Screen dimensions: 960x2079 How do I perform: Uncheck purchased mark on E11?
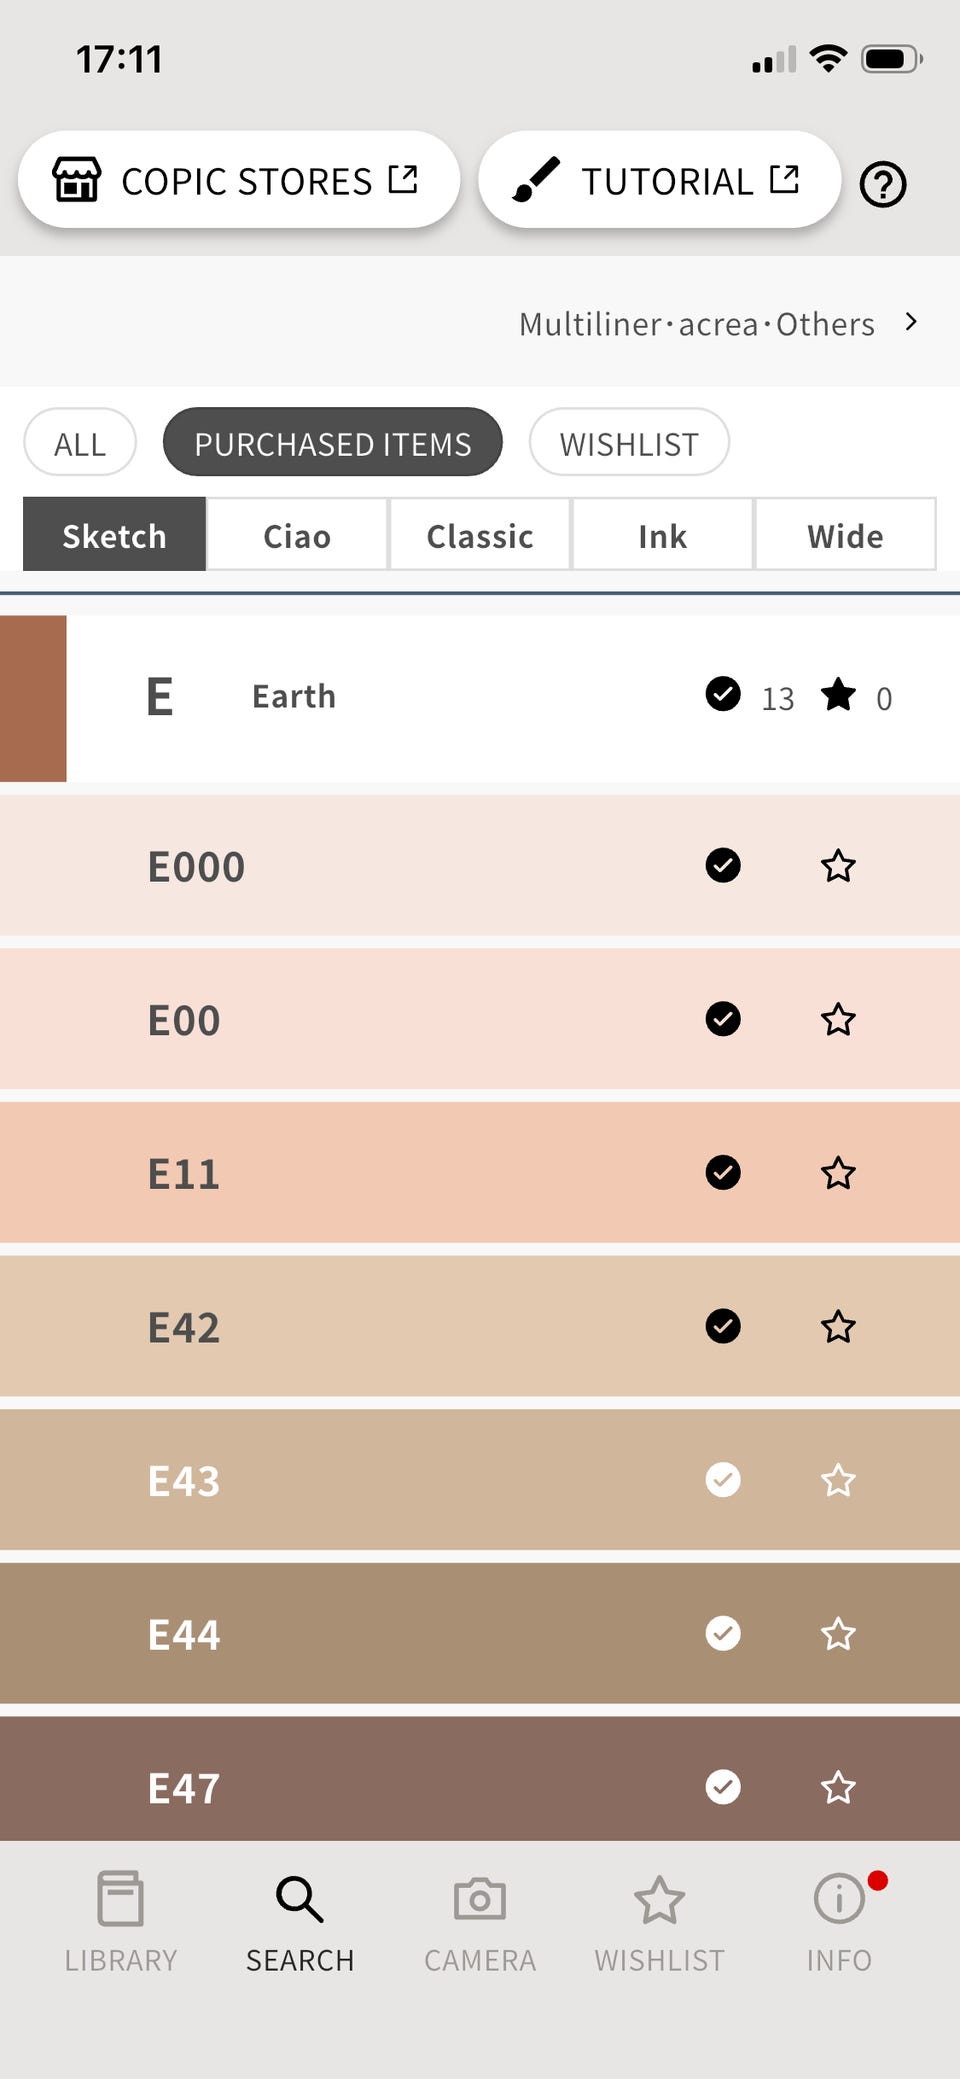tap(723, 1172)
